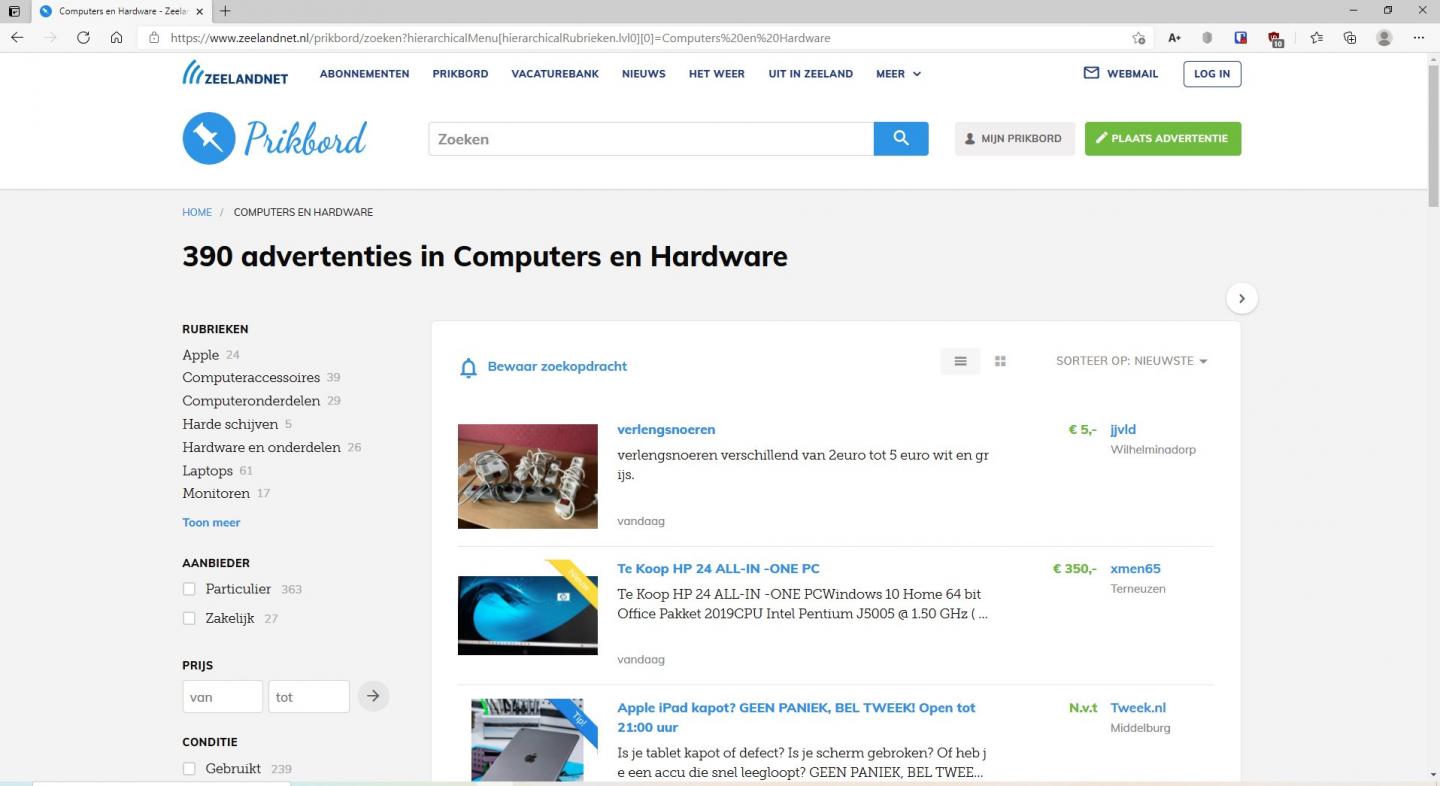Filter by Computeronderdelen rubriek

click(251, 401)
